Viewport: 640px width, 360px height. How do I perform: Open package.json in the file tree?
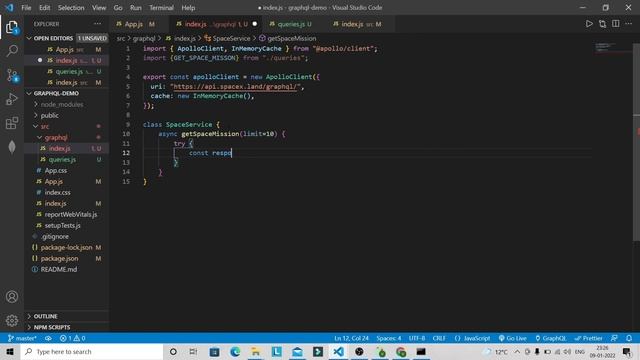(x=59, y=258)
